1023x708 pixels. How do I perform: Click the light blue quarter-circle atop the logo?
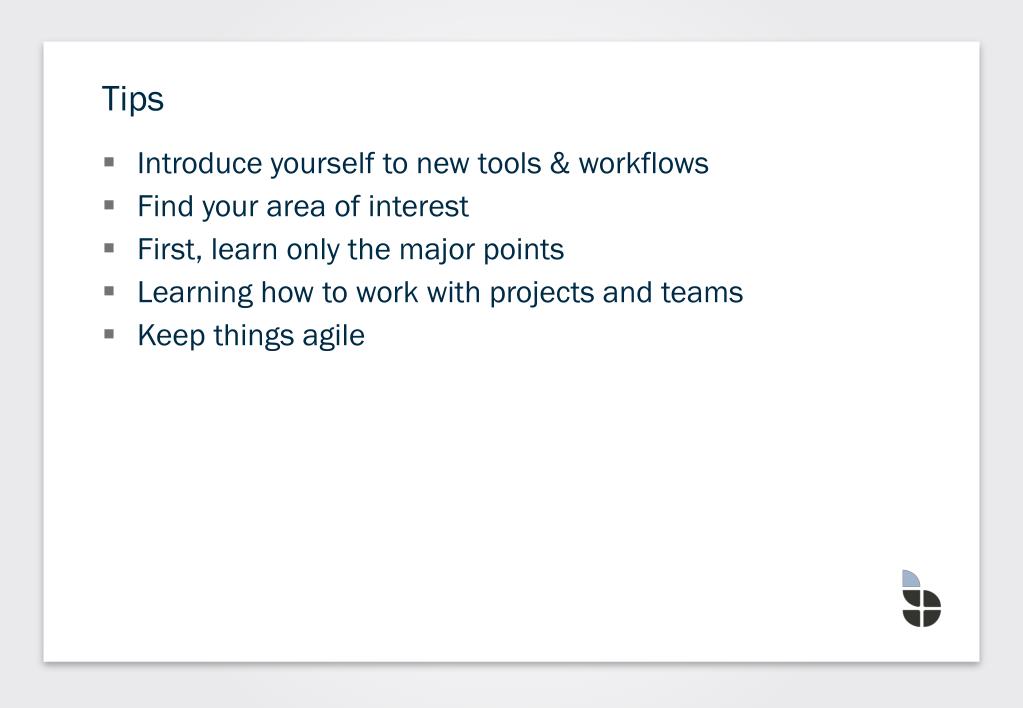(x=911, y=578)
